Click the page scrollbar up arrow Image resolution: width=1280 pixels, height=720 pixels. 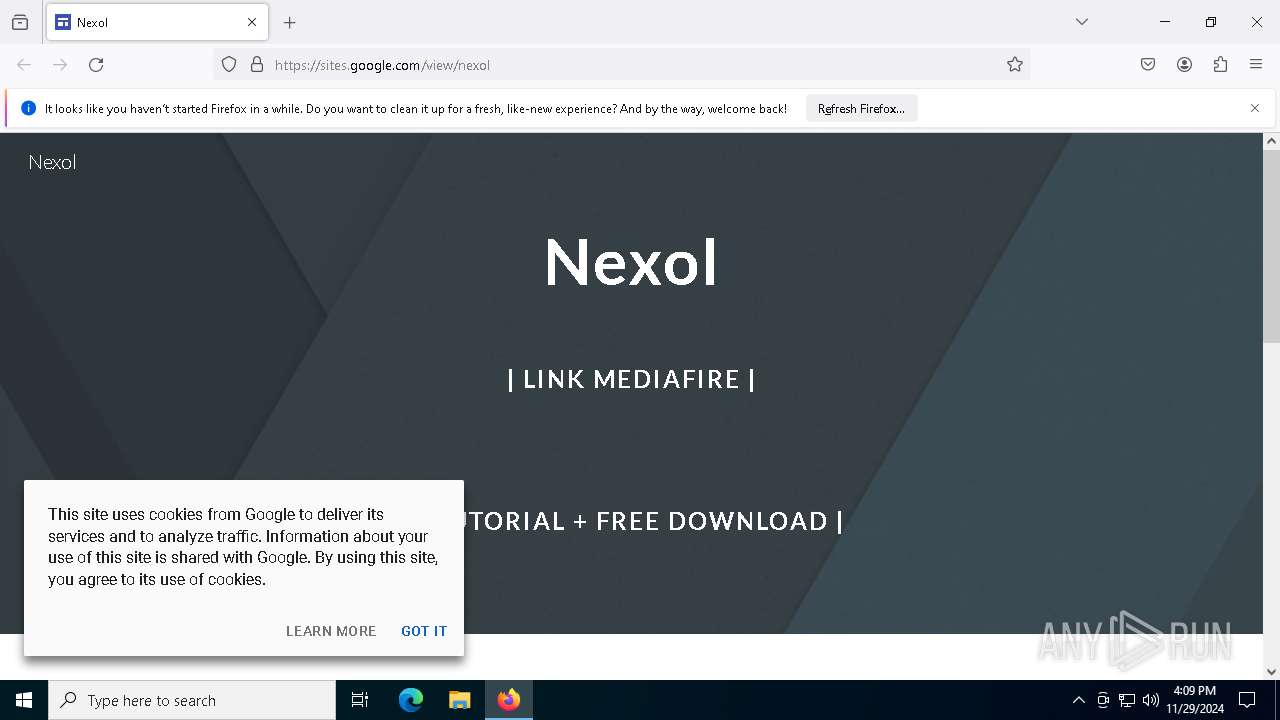click(x=1271, y=141)
